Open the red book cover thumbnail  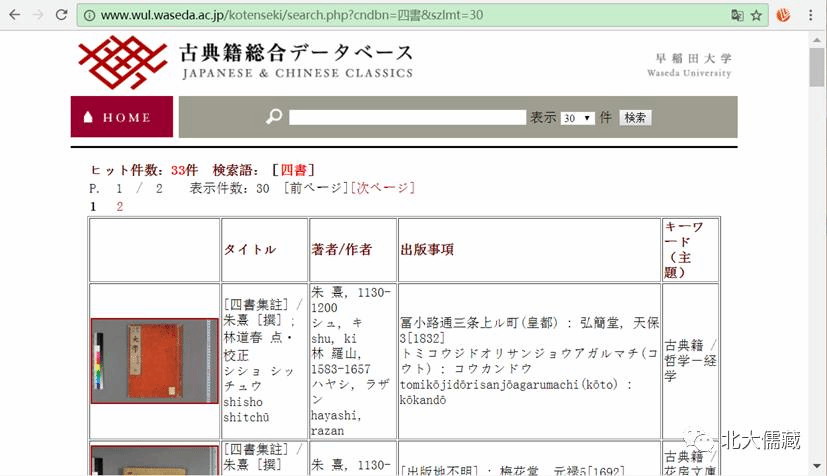tap(154, 361)
